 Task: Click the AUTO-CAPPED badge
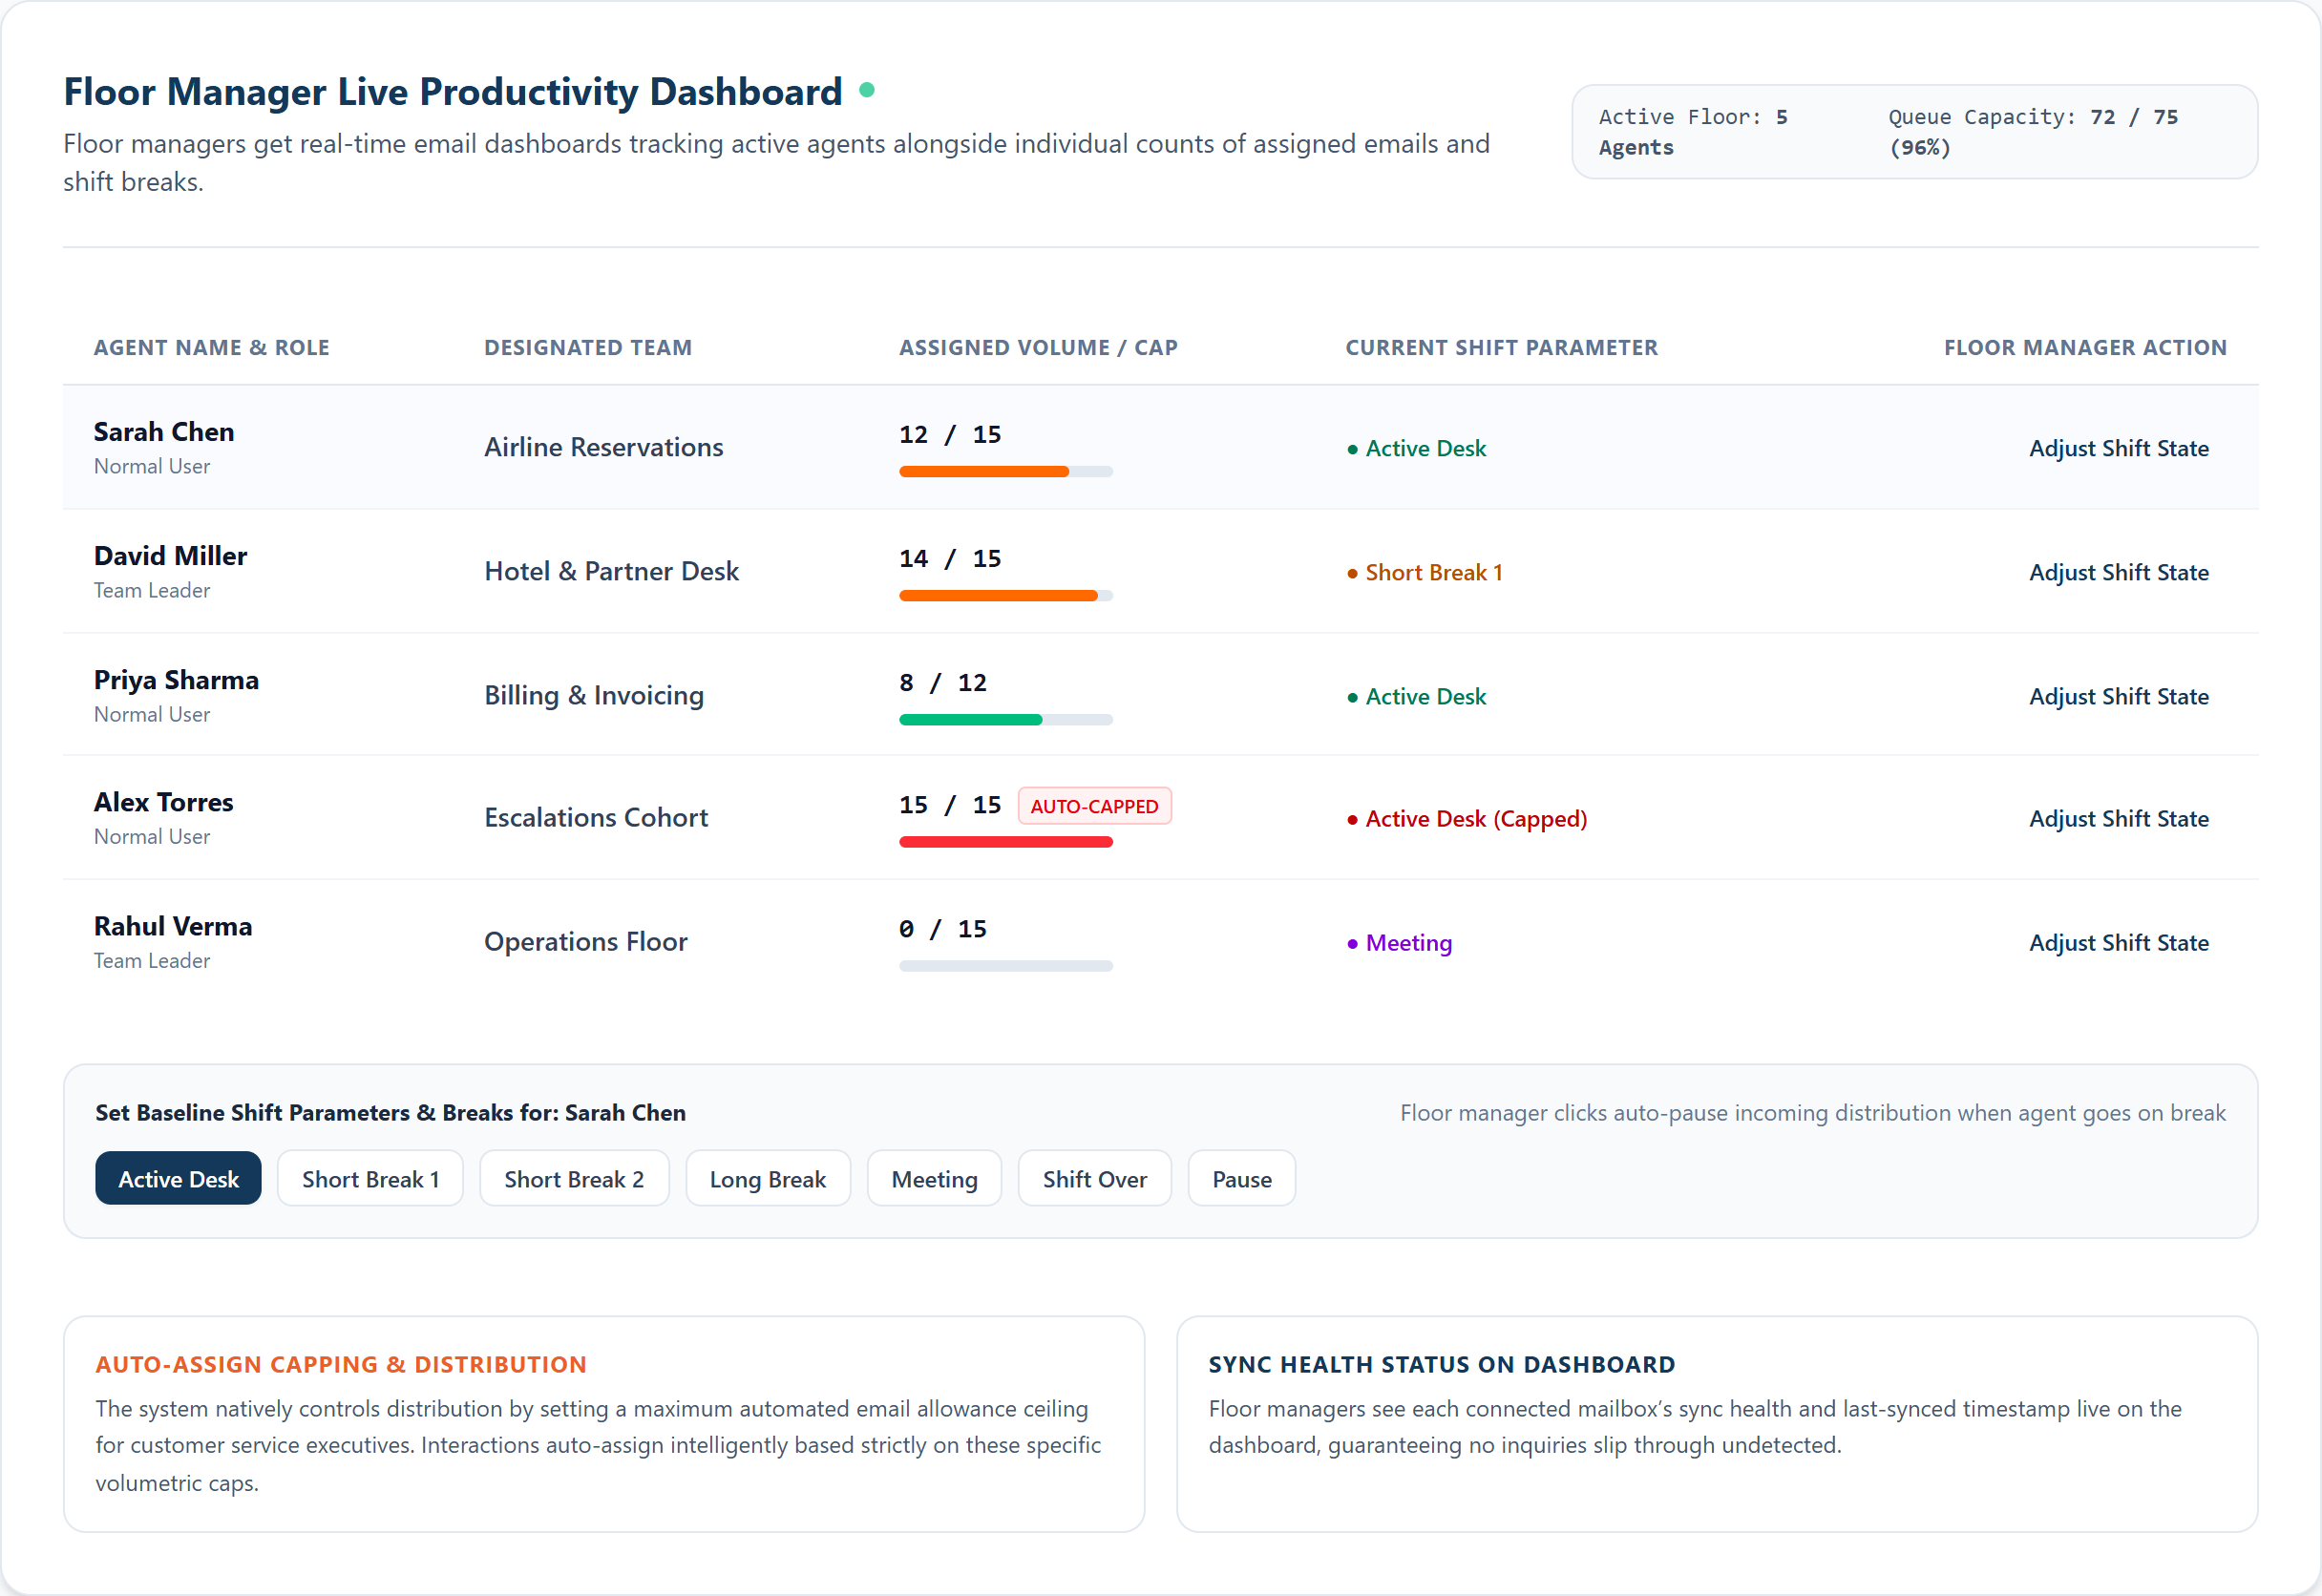pyautogui.click(x=1094, y=806)
